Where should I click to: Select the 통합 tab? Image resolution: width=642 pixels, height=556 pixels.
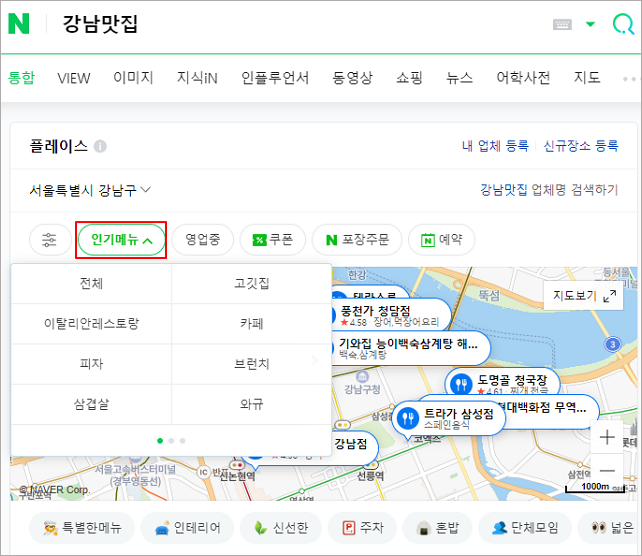click(x=22, y=77)
